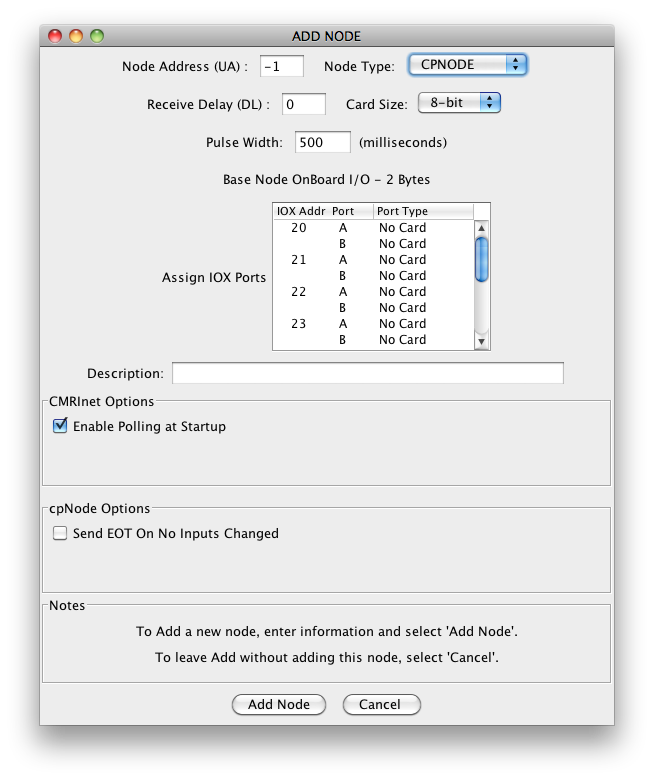
Task: Open the Node Type CPNODE dropdown
Action: click(x=467, y=65)
